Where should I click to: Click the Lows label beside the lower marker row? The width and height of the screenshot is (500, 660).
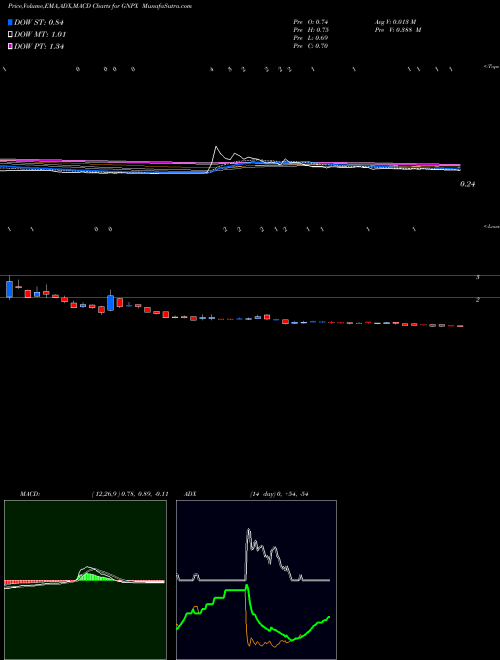pos(492,226)
